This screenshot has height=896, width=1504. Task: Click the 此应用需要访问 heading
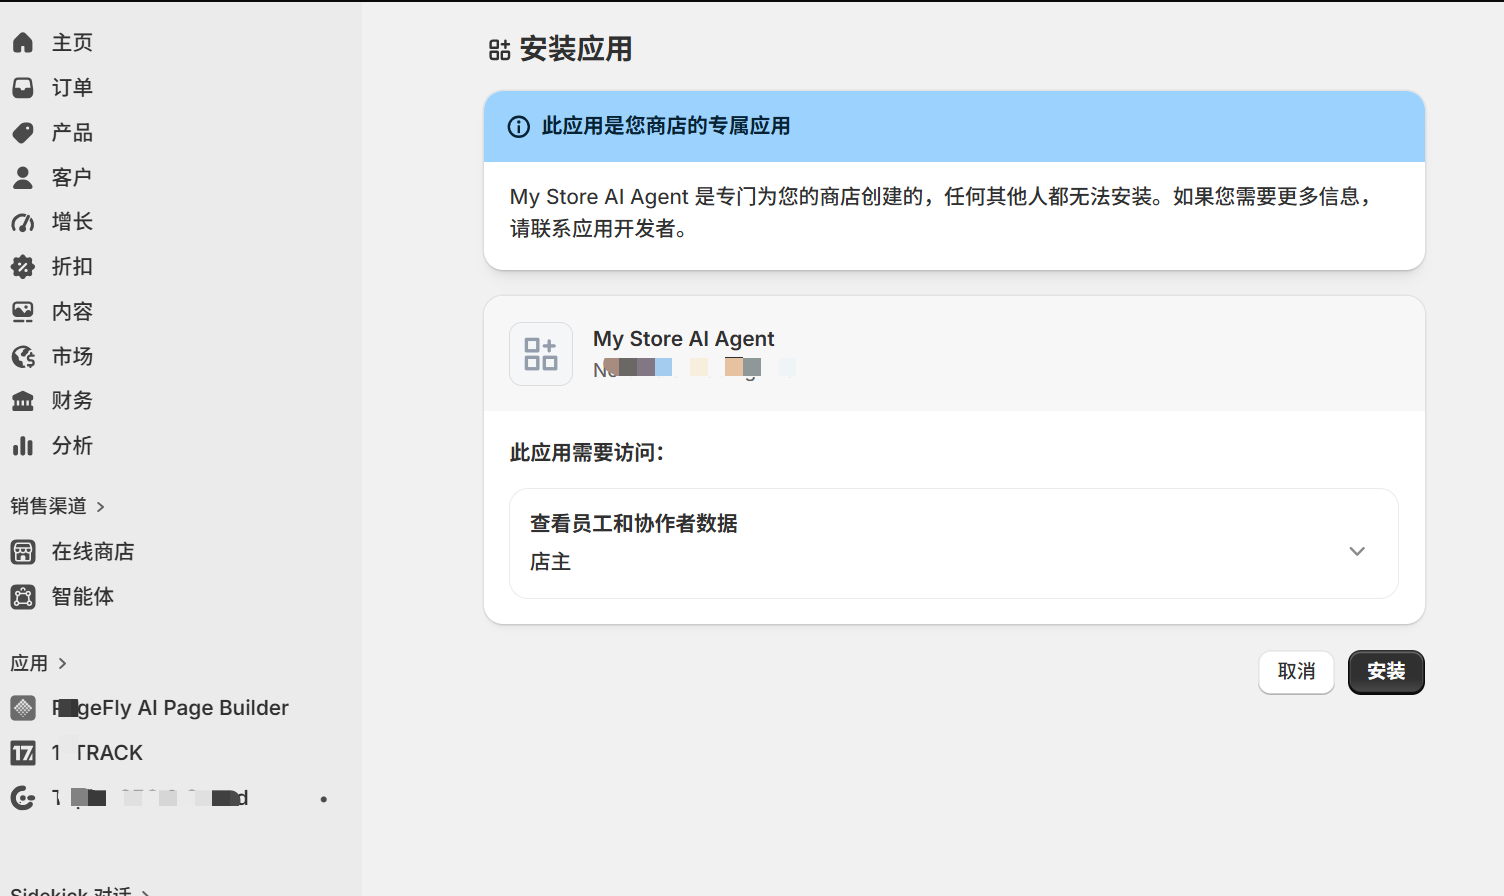coord(587,453)
